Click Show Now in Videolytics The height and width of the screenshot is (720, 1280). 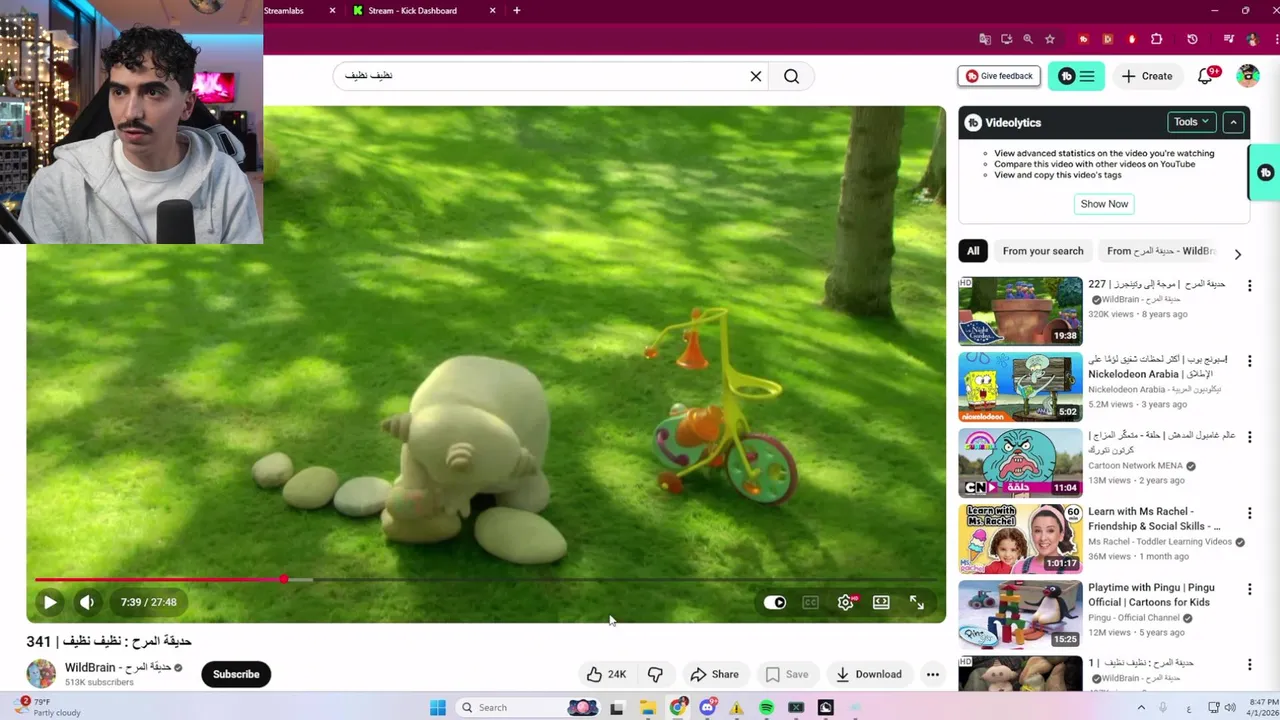point(1104,204)
